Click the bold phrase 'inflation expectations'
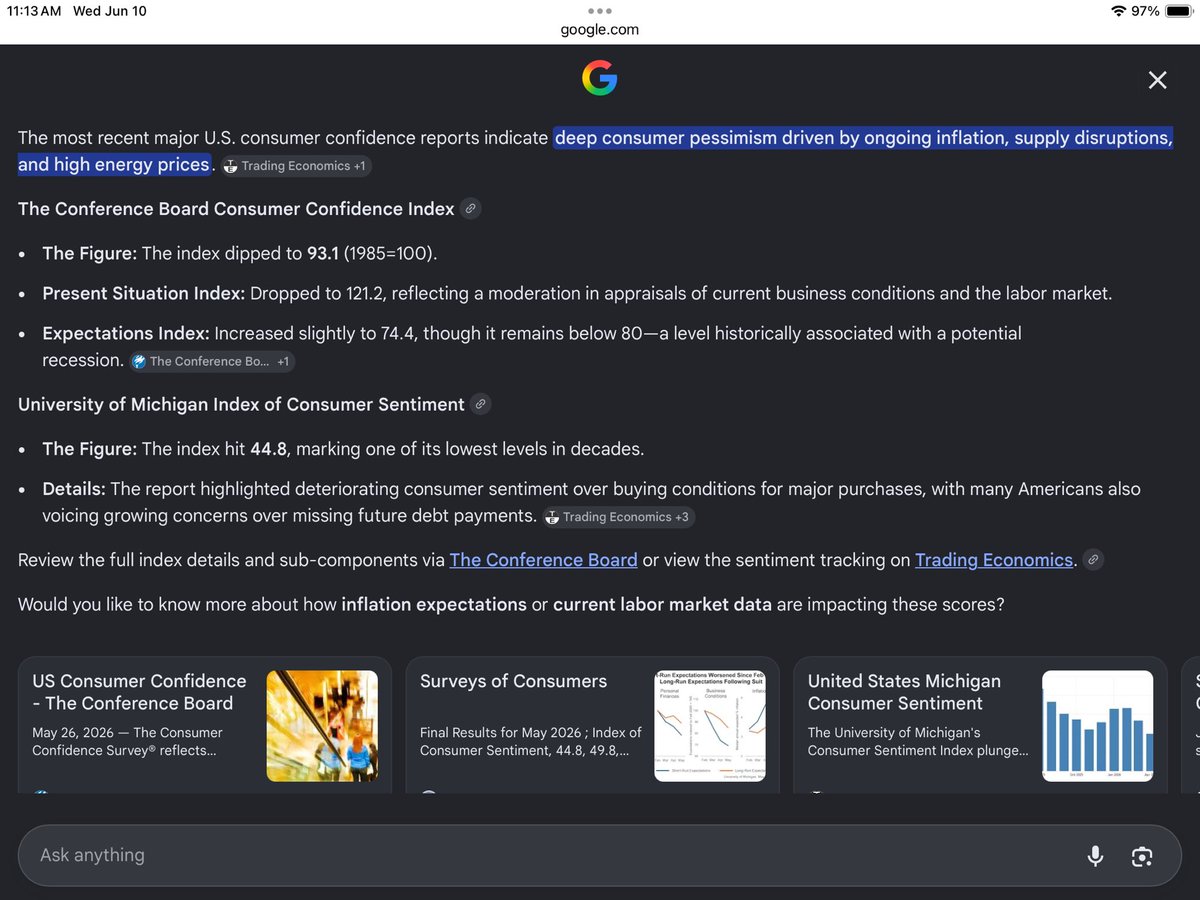The height and width of the screenshot is (900, 1200). pos(433,604)
